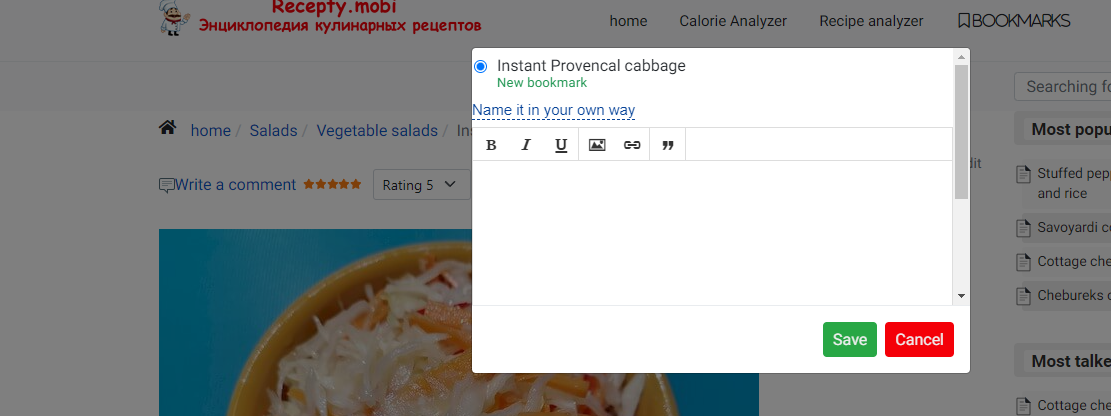Open the Calorie Analyzer menu item
Image resolution: width=1111 pixels, height=416 pixels.
pyautogui.click(x=733, y=21)
